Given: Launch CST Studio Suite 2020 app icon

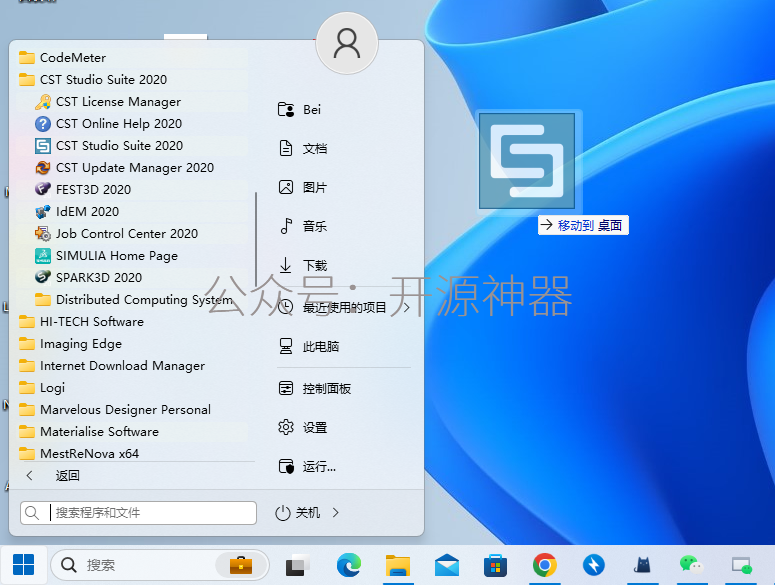Looking at the screenshot, I should click(43, 146).
